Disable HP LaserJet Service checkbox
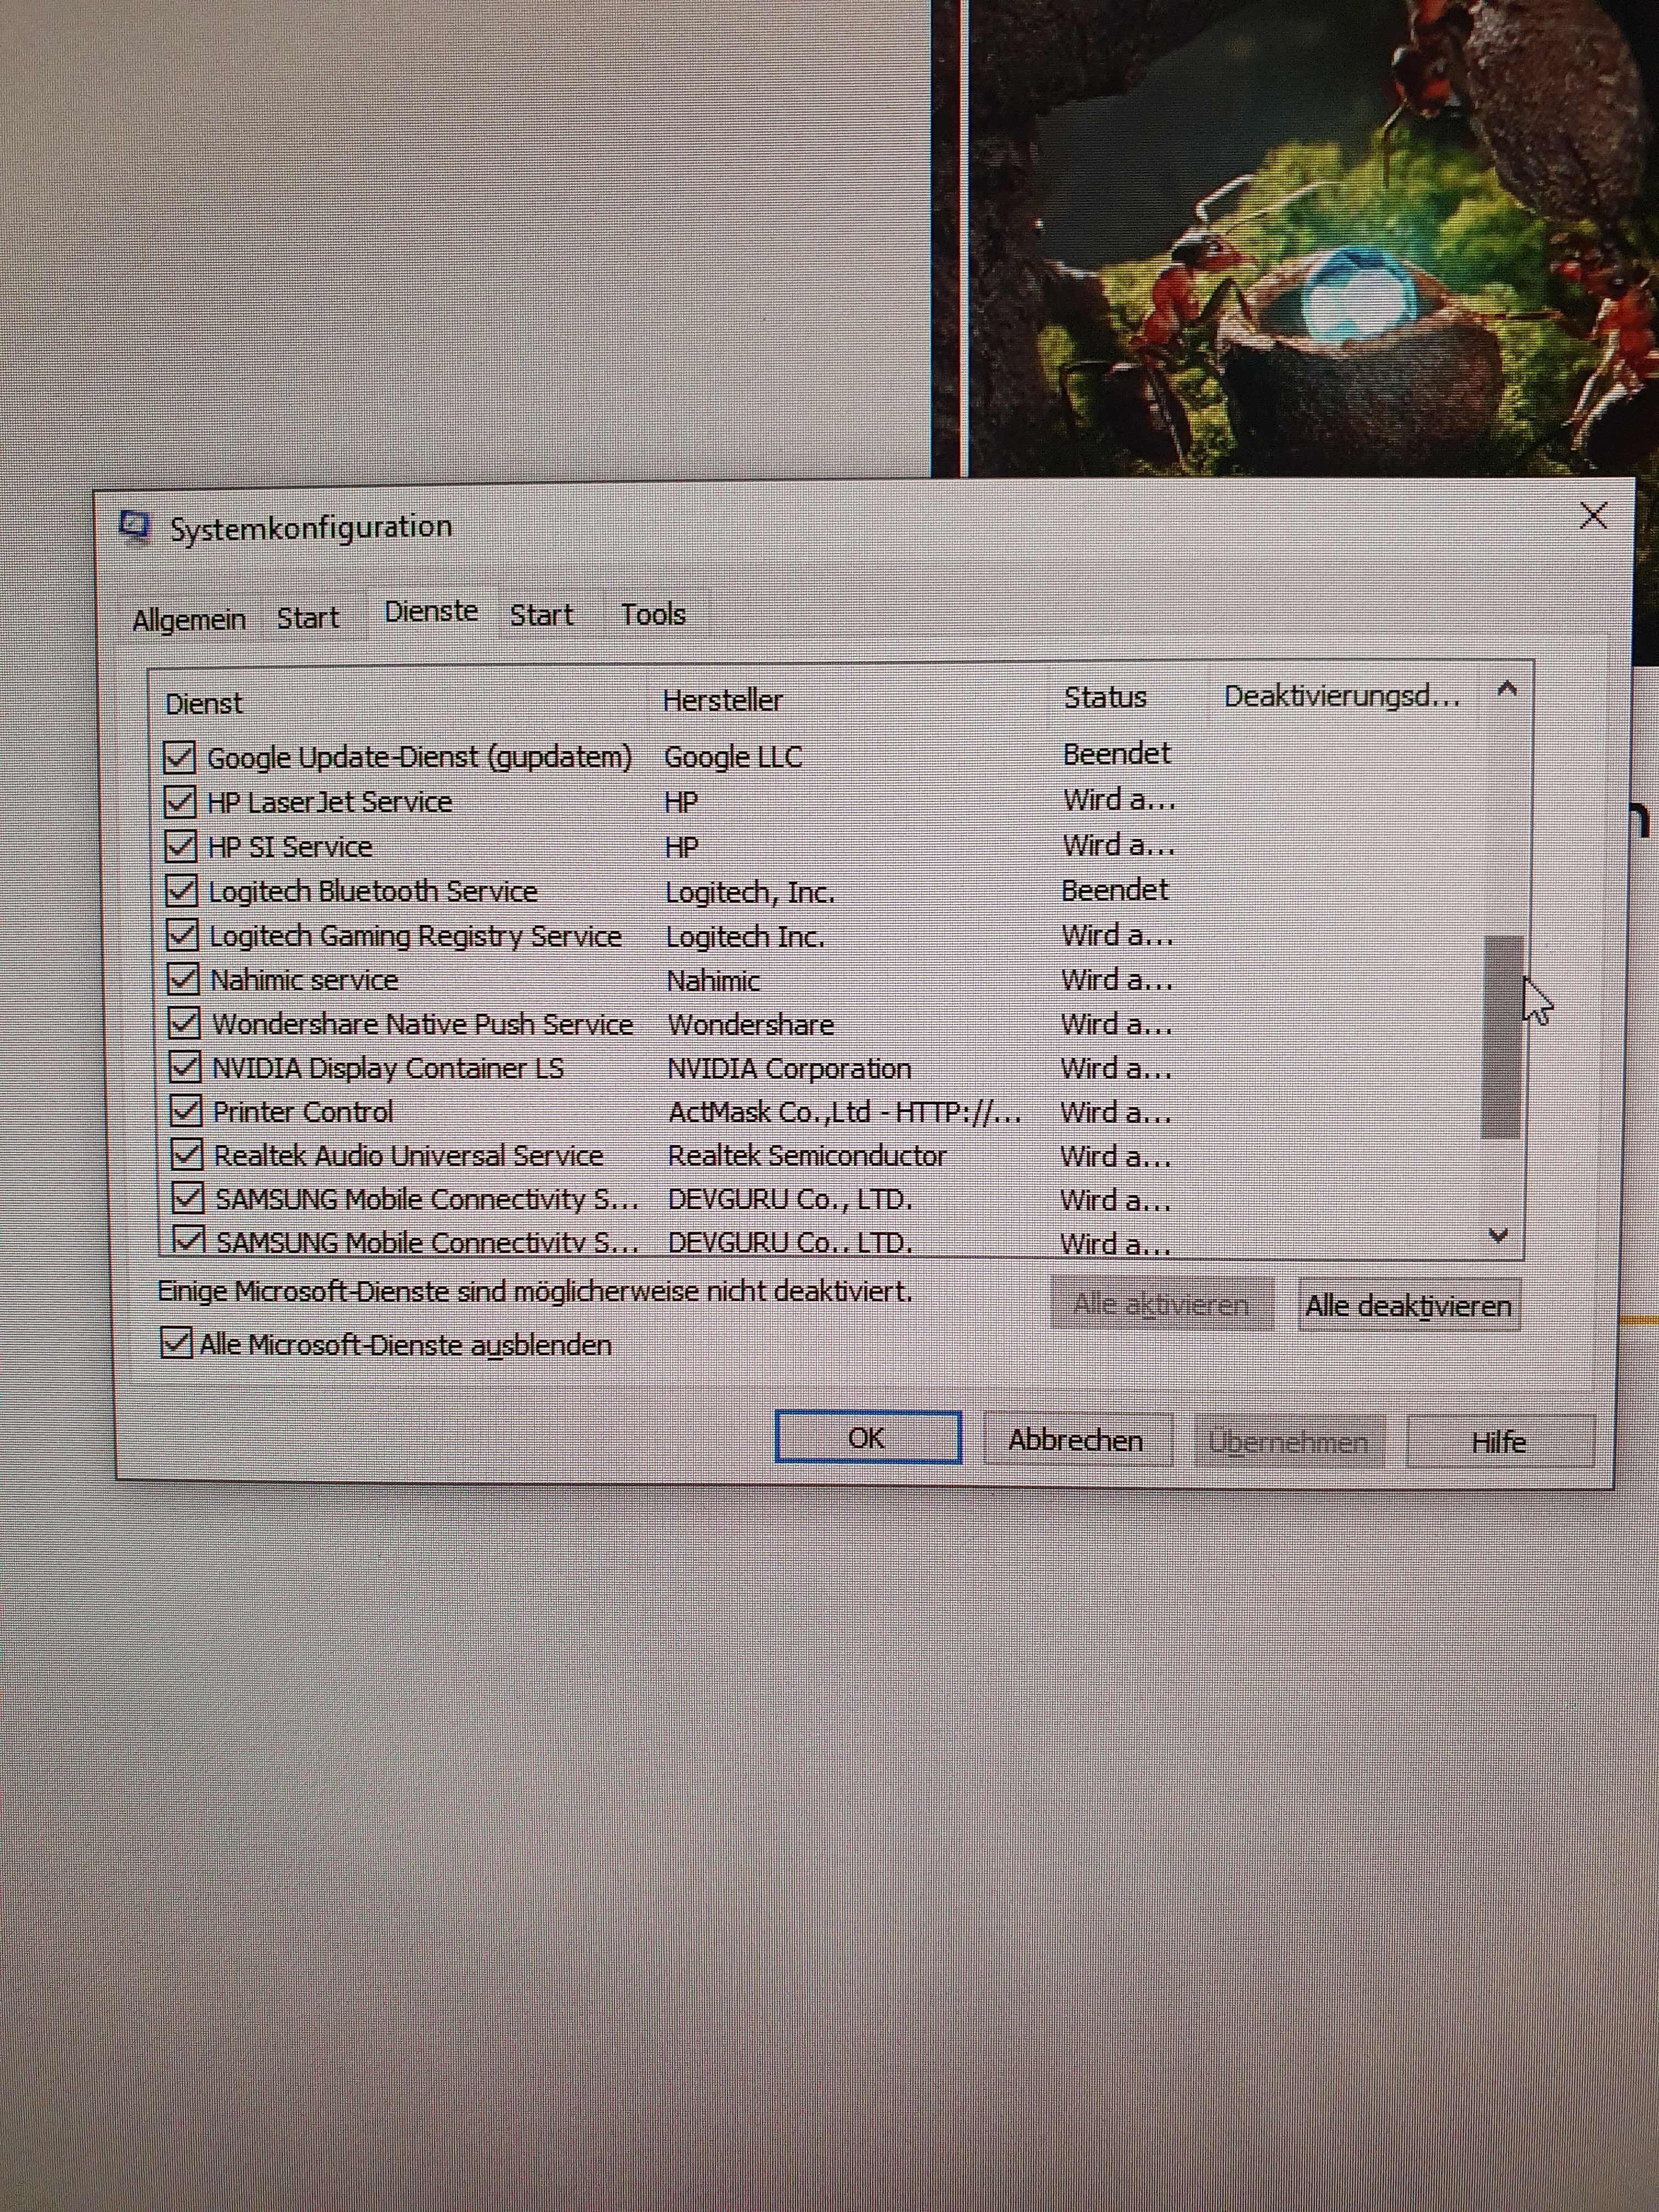This screenshot has height=2212, width=1659. click(x=180, y=802)
